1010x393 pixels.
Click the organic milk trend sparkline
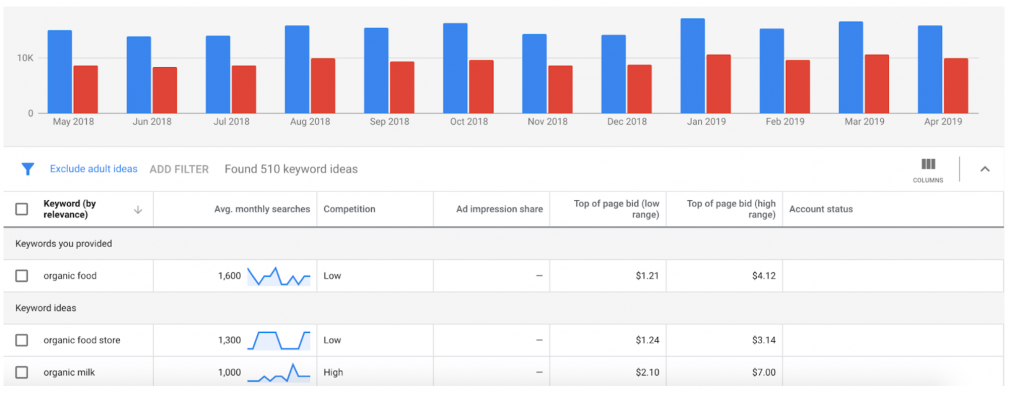tap(279, 372)
